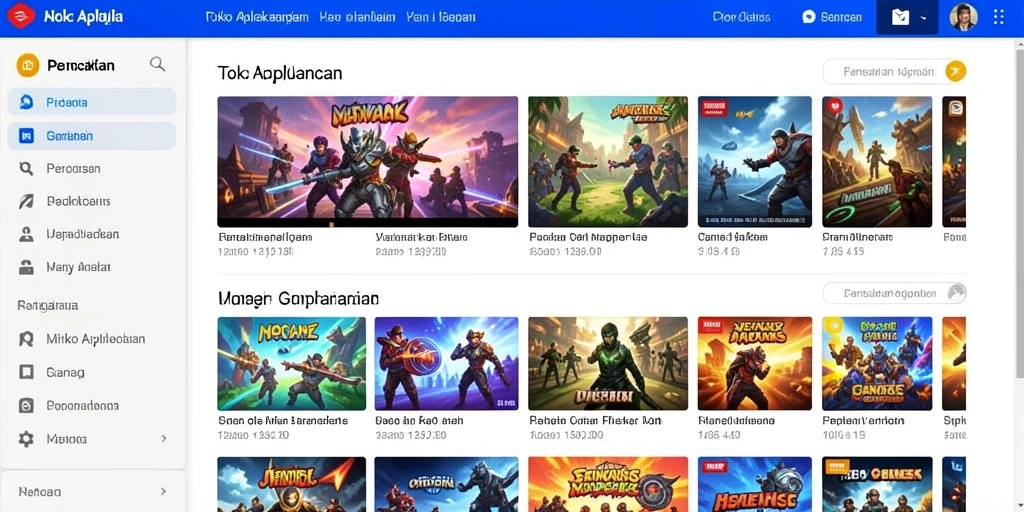
Task: Click the gray round icon in second search field
Action: pyautogui.click(x=957, y=293)
